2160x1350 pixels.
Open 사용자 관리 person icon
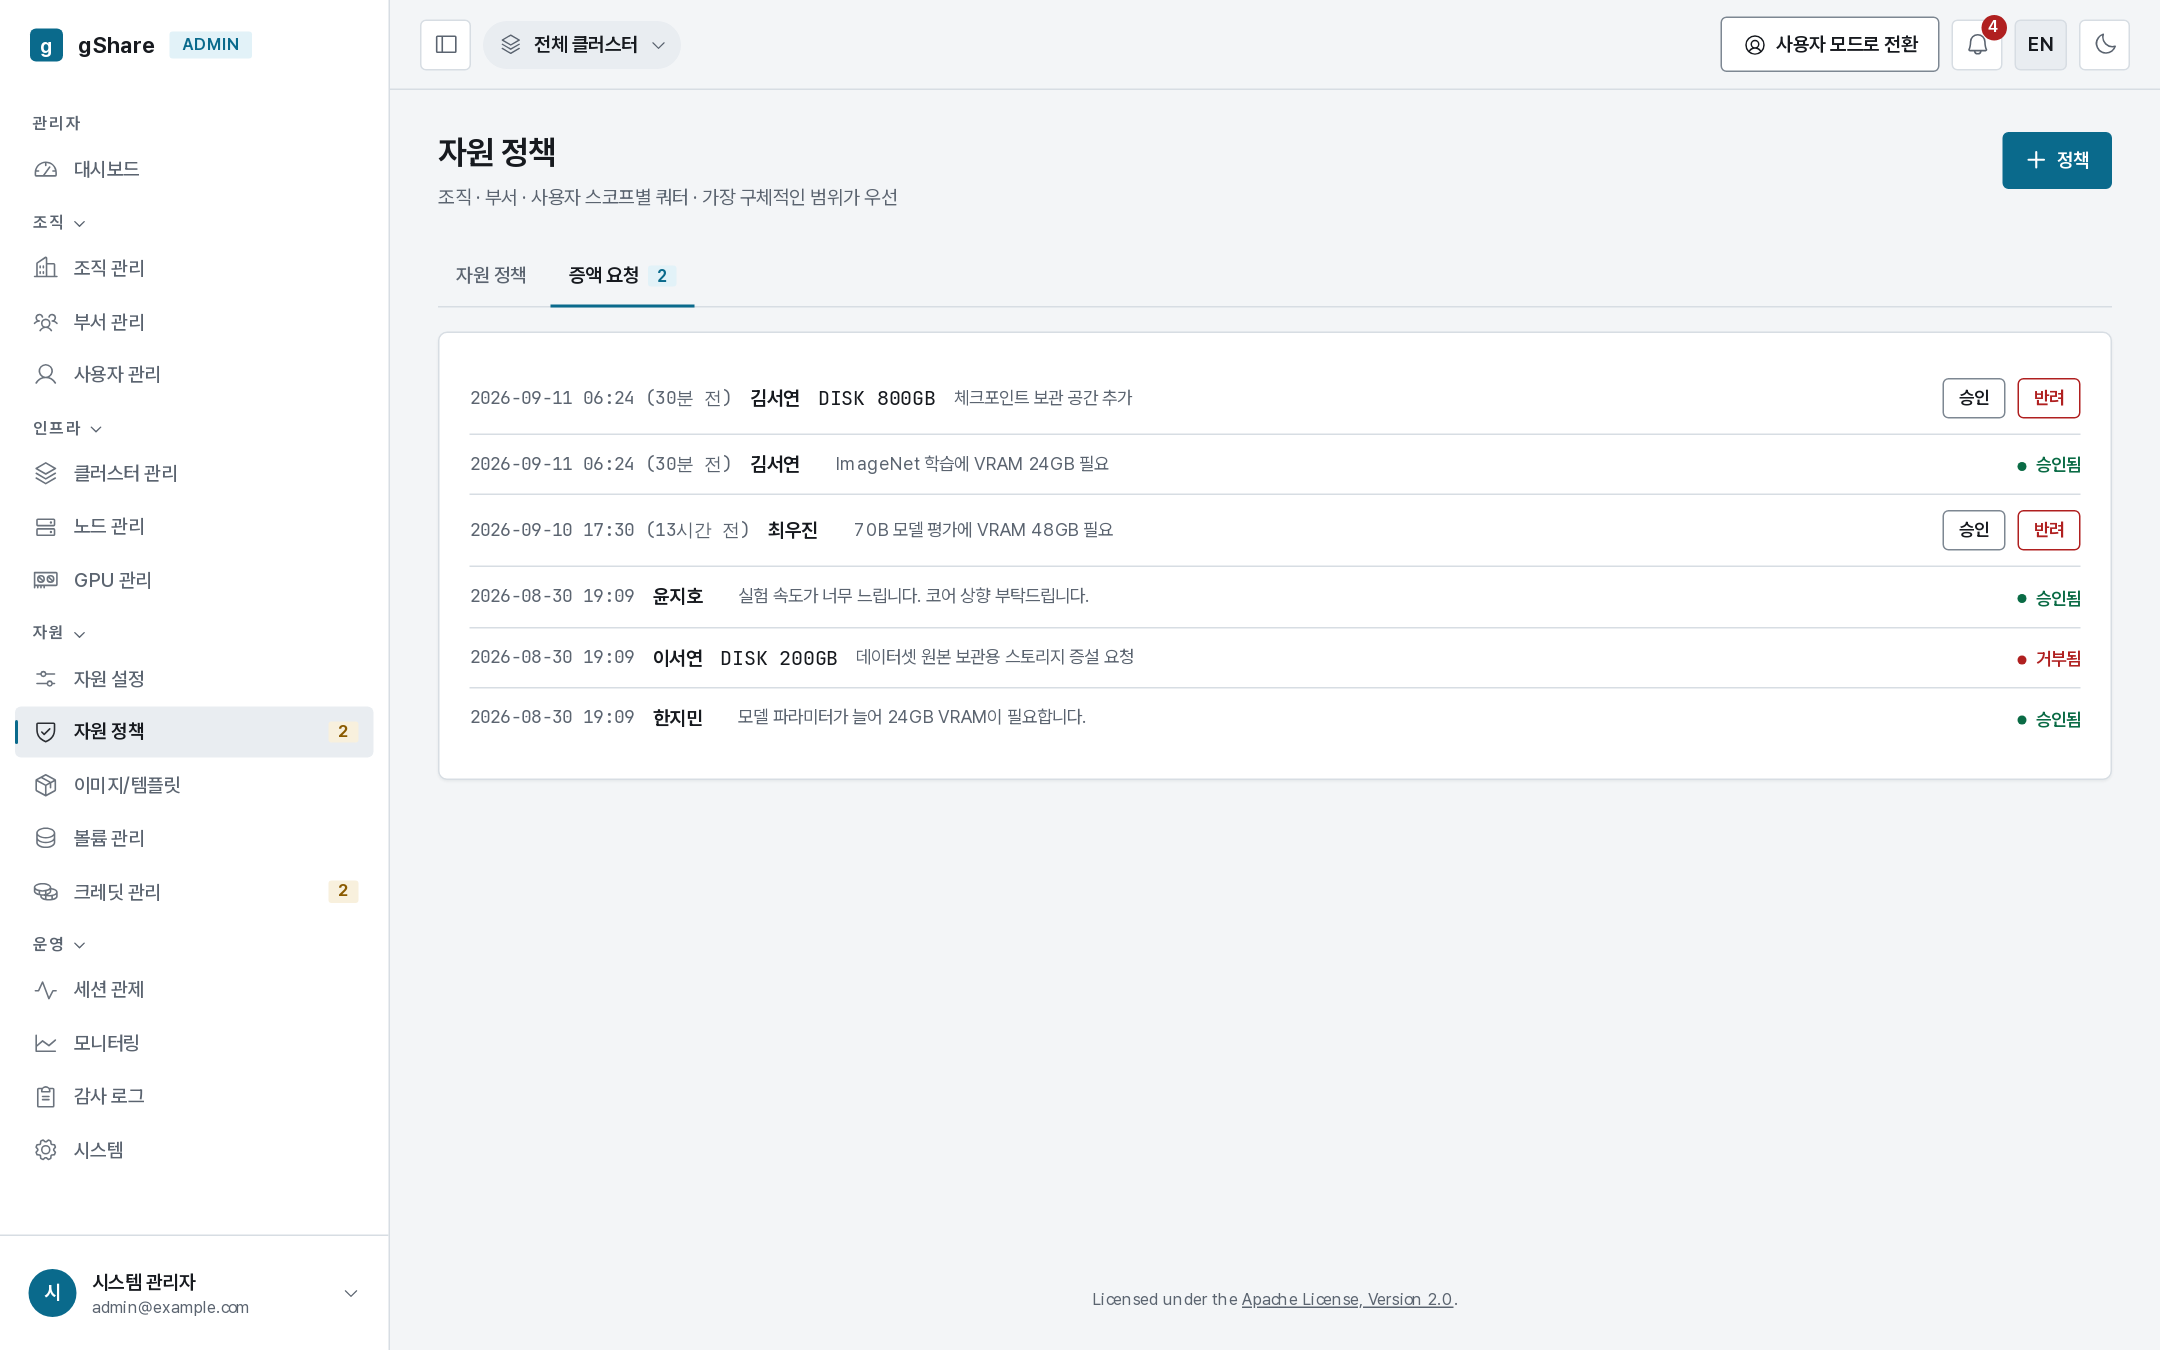[x=45, y=374]
